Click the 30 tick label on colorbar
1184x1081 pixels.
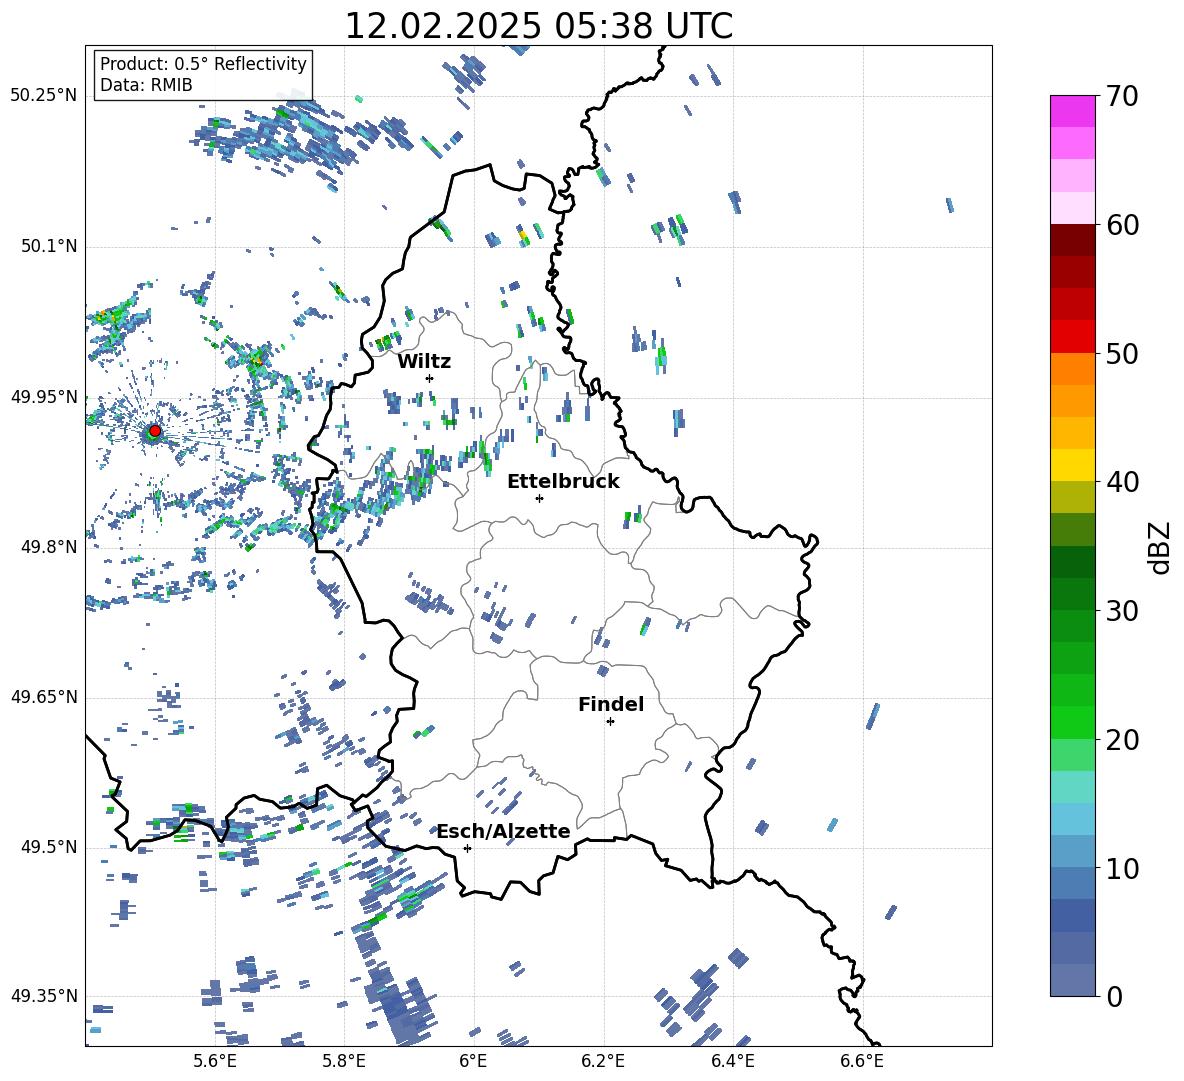click(x=1122, y=611)
